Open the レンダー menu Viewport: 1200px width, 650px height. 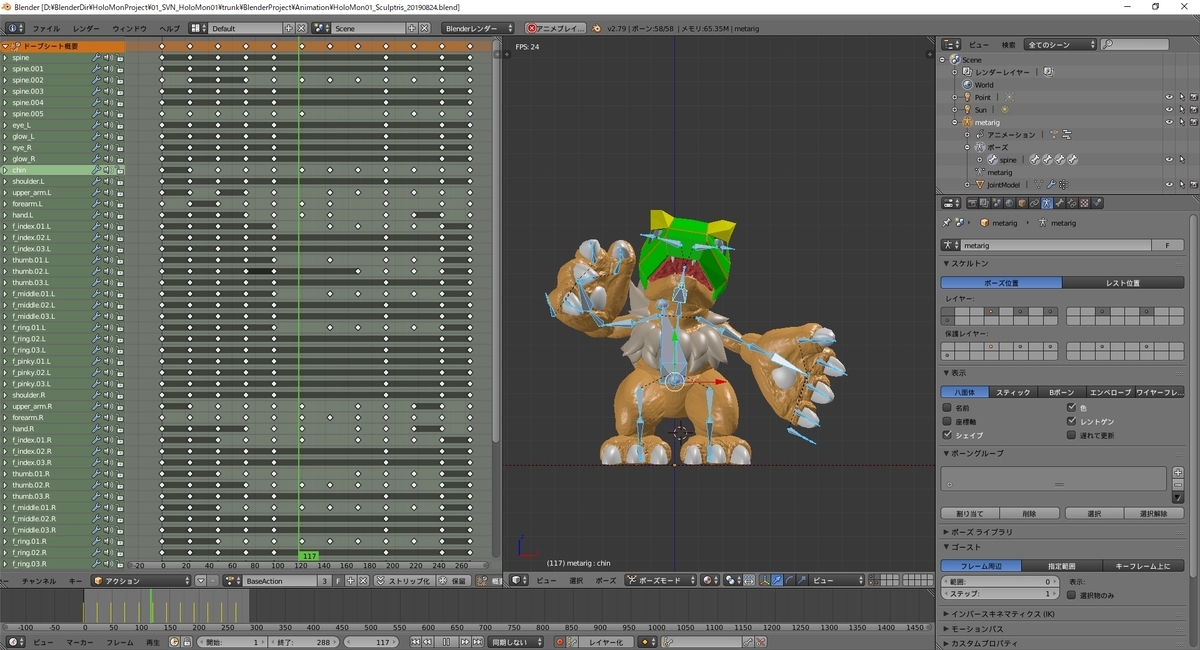(x=86, y=28)
